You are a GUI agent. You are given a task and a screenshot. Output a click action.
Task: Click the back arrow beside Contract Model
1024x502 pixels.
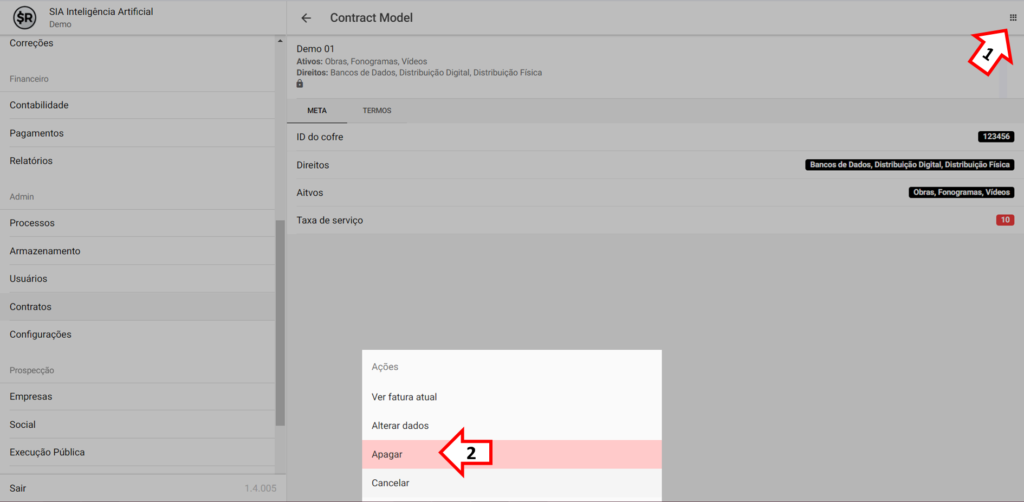[306, 18]
